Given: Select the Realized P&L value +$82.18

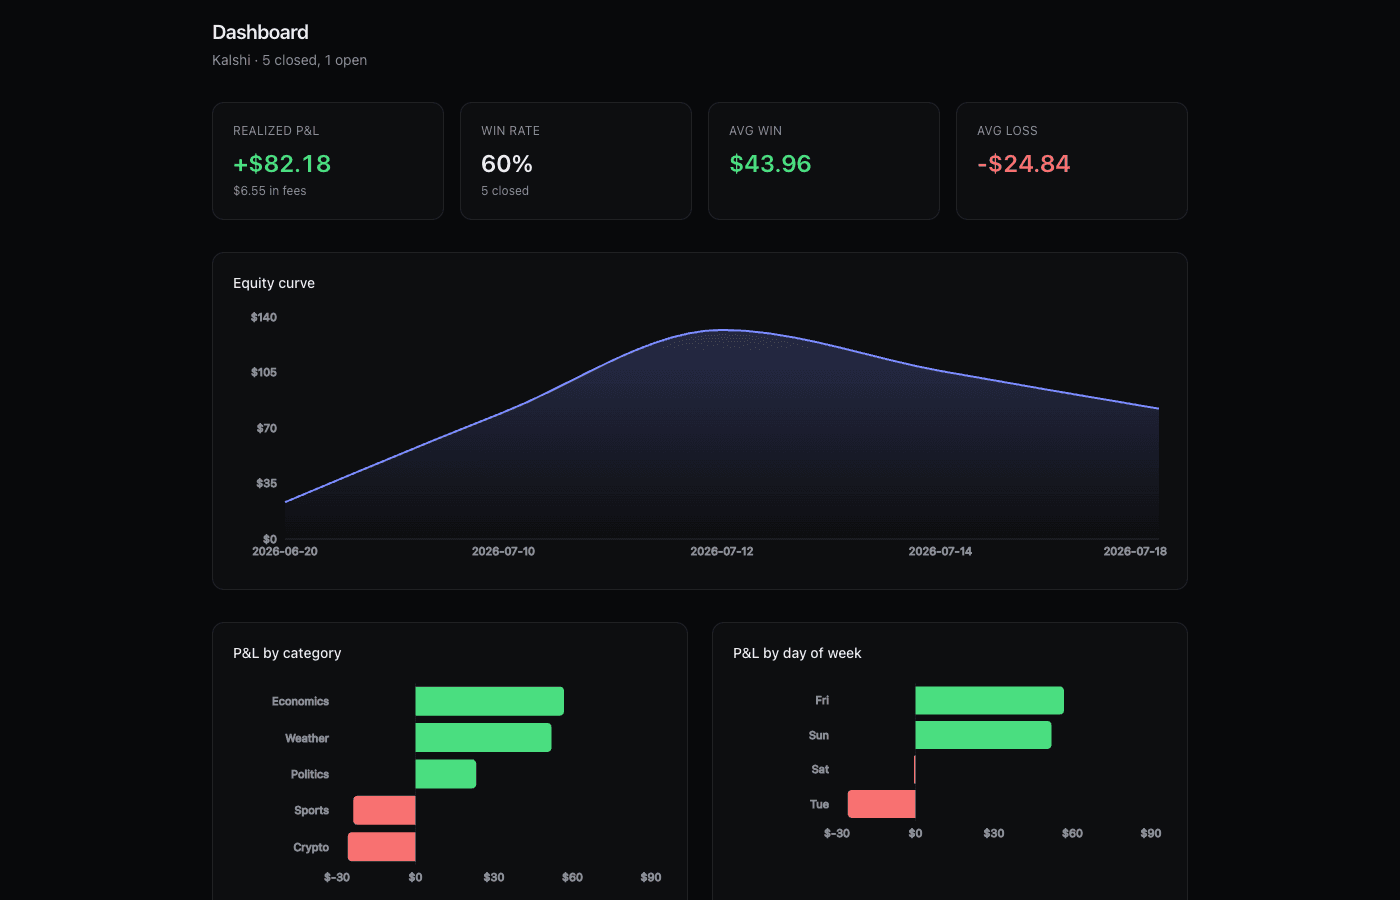Looking at the screenshot, I should pyautogui.click(x=282, y=164).
